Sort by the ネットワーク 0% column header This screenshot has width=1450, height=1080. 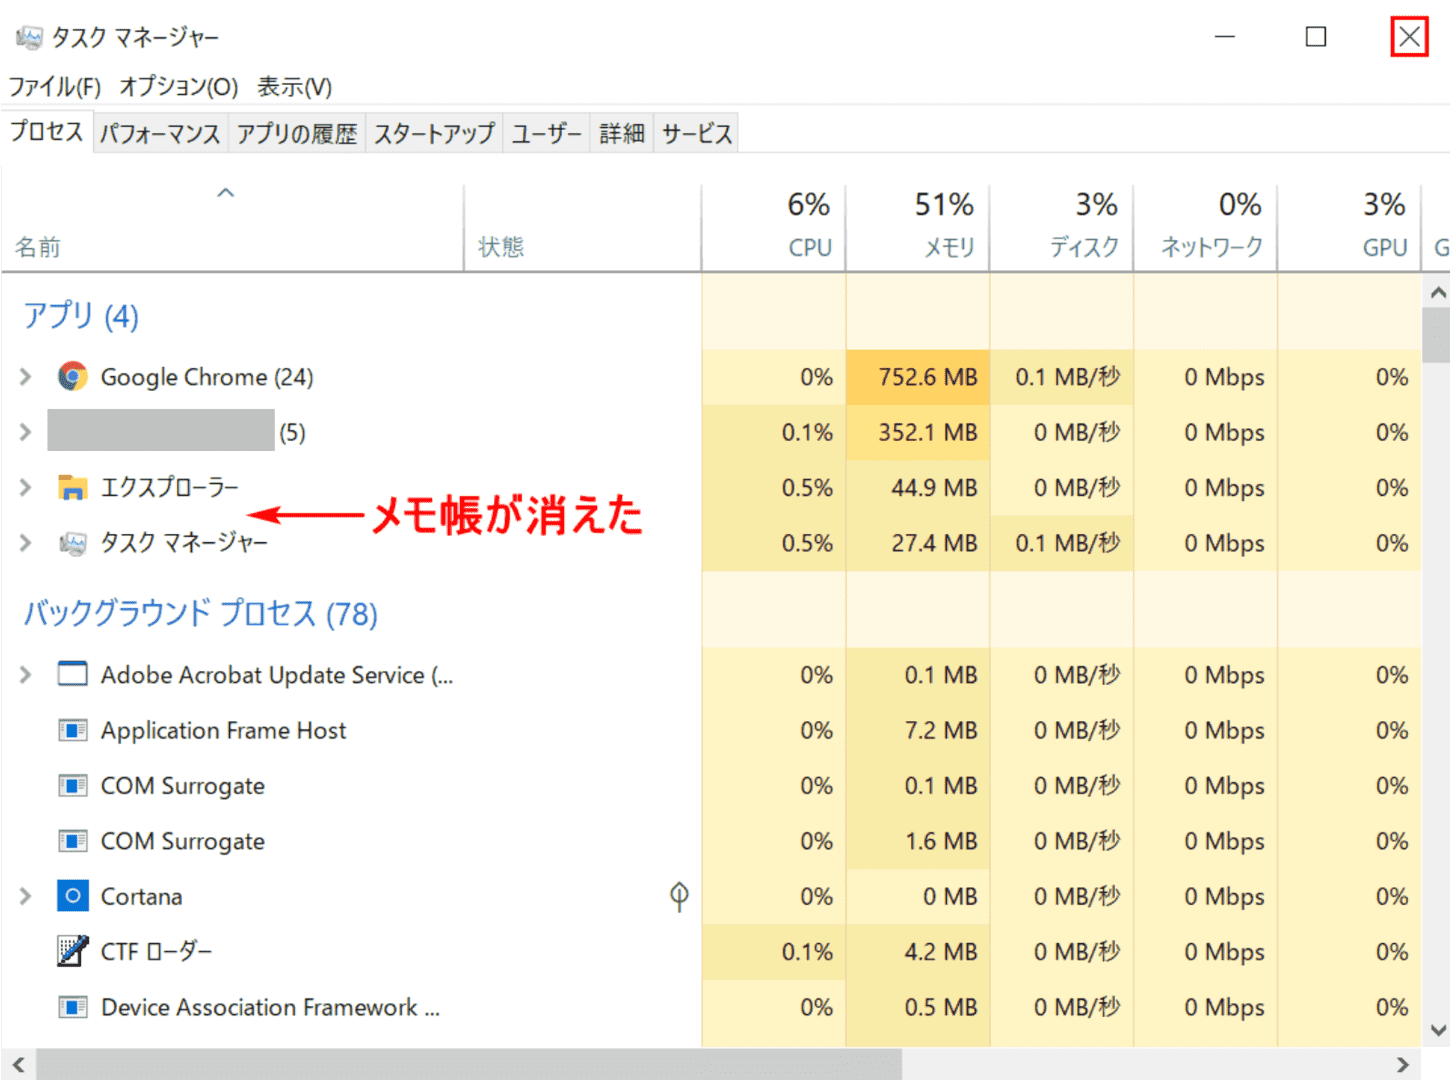click(x=1206, y=227)
